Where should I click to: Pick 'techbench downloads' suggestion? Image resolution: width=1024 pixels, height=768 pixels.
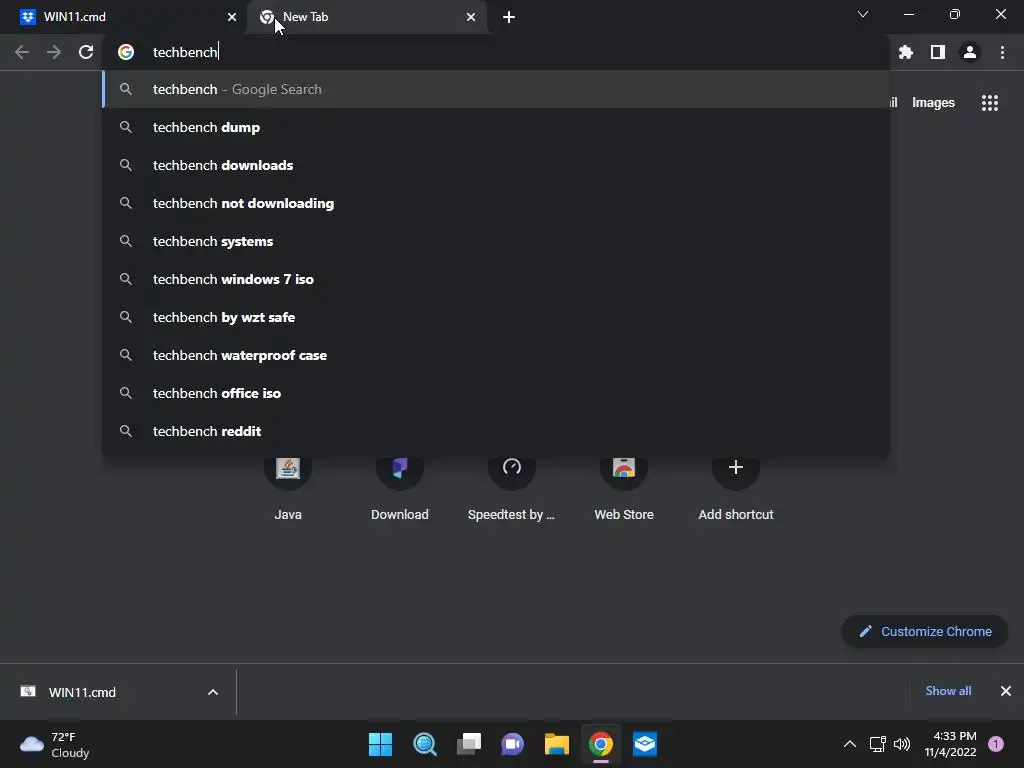496,165
